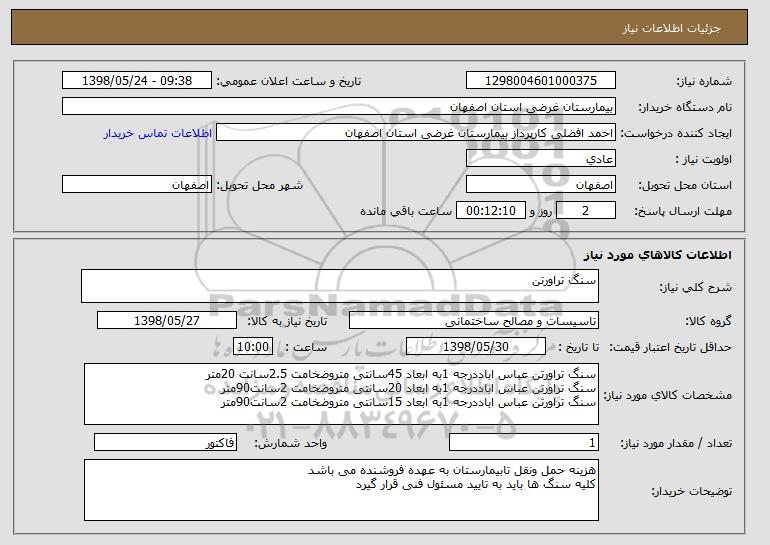
Task: Click the استان محل تحویل field اصفهان
Action: 541,185
